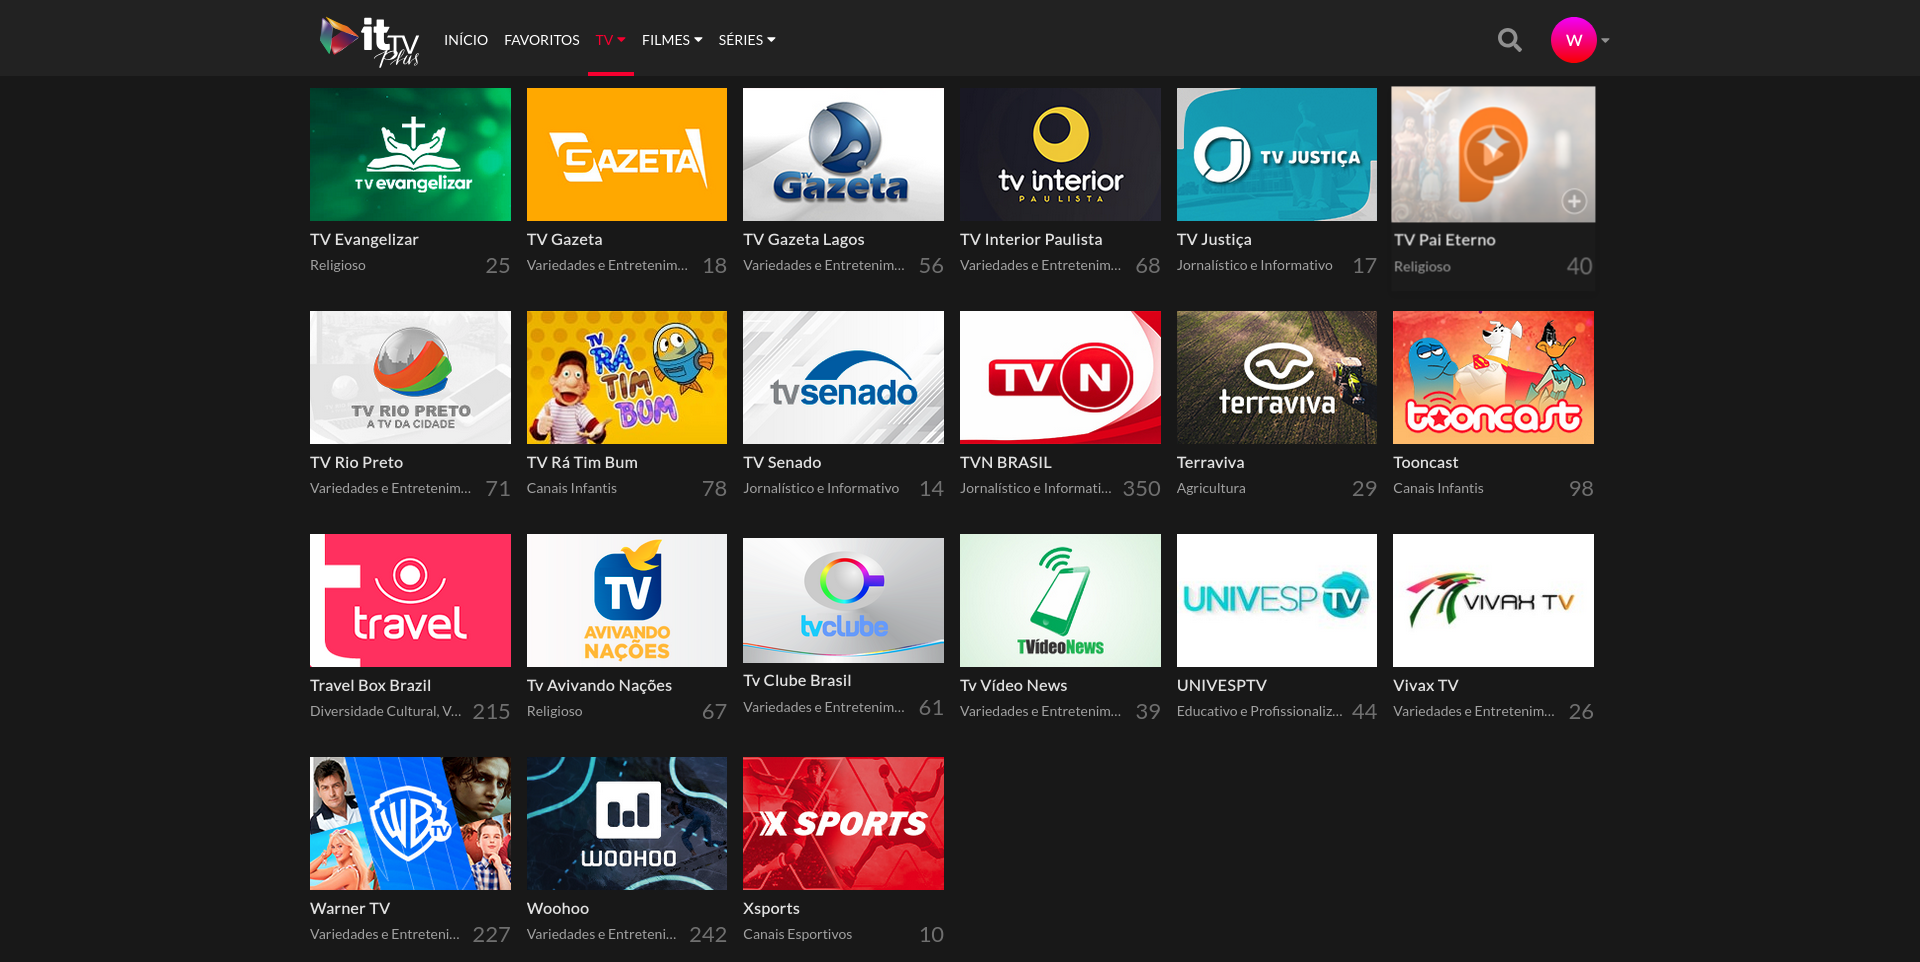Click the TV Senado title link

782,463
